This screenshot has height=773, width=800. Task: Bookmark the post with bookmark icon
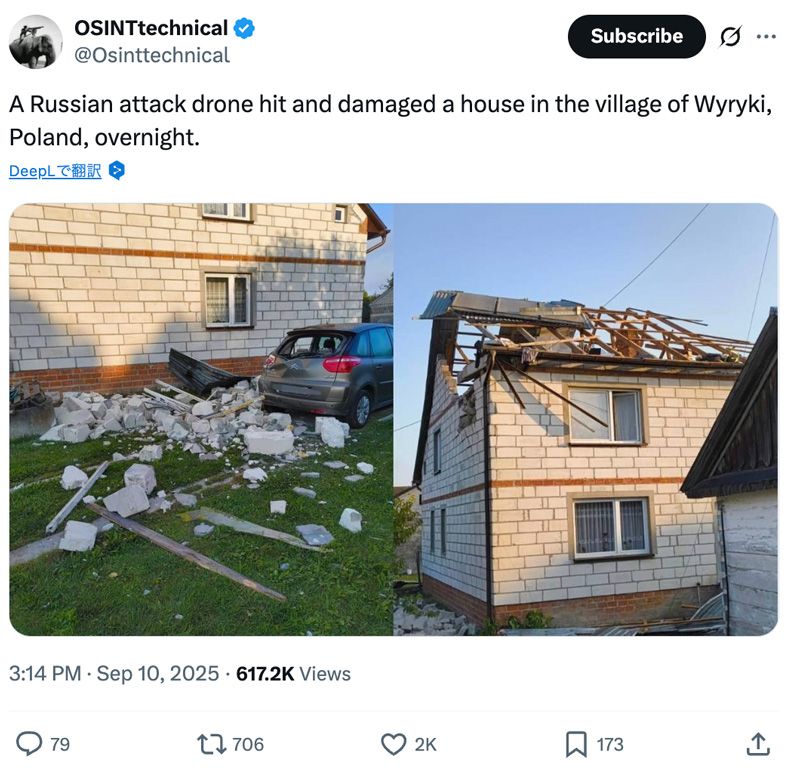coord(576,744)
